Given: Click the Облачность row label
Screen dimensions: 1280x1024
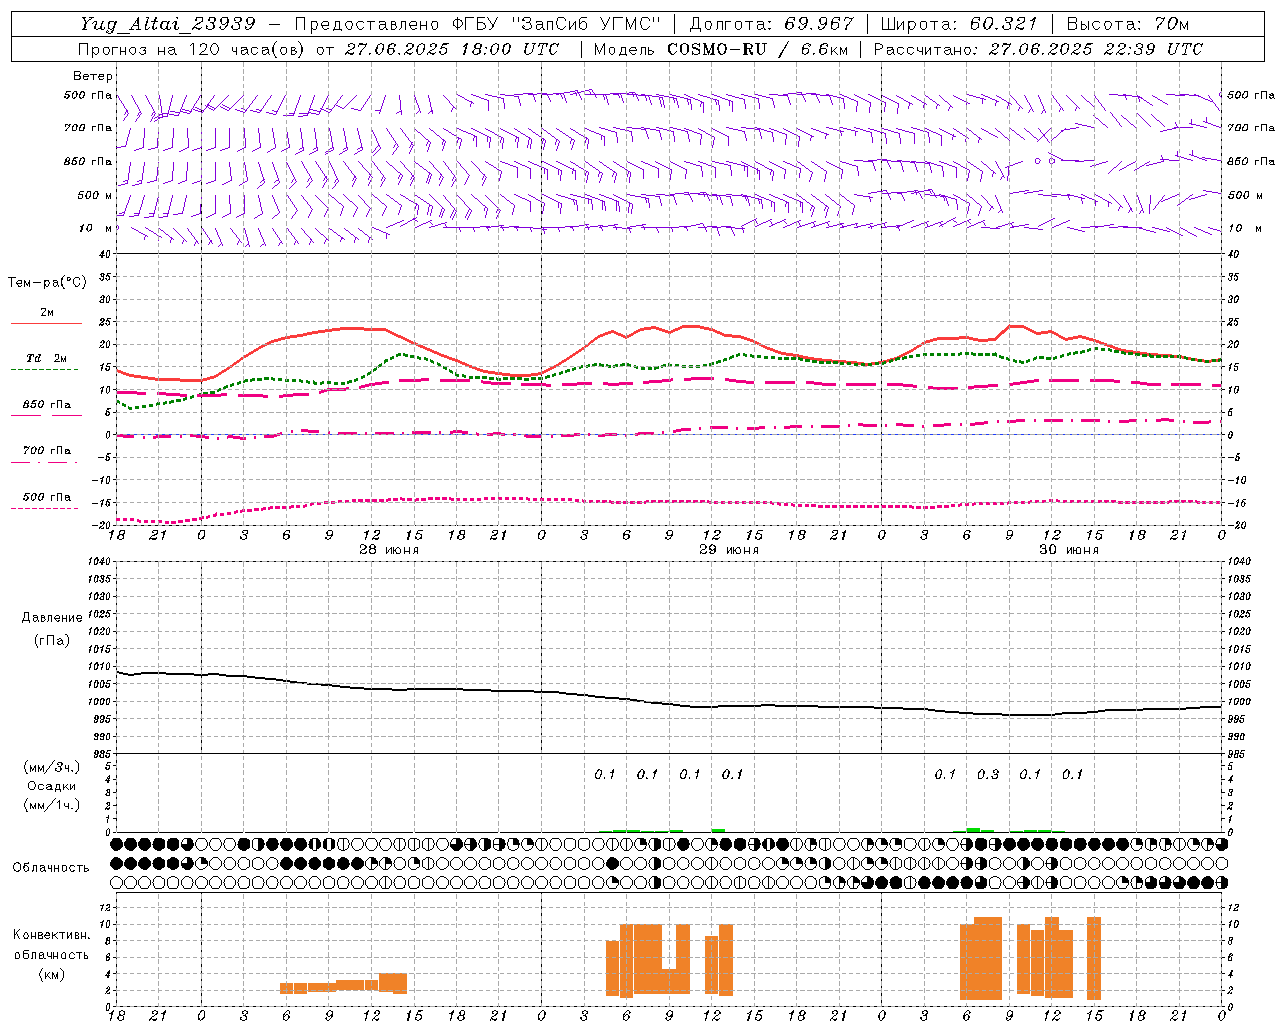Looking at the screenshot, I should click(51, 868).
